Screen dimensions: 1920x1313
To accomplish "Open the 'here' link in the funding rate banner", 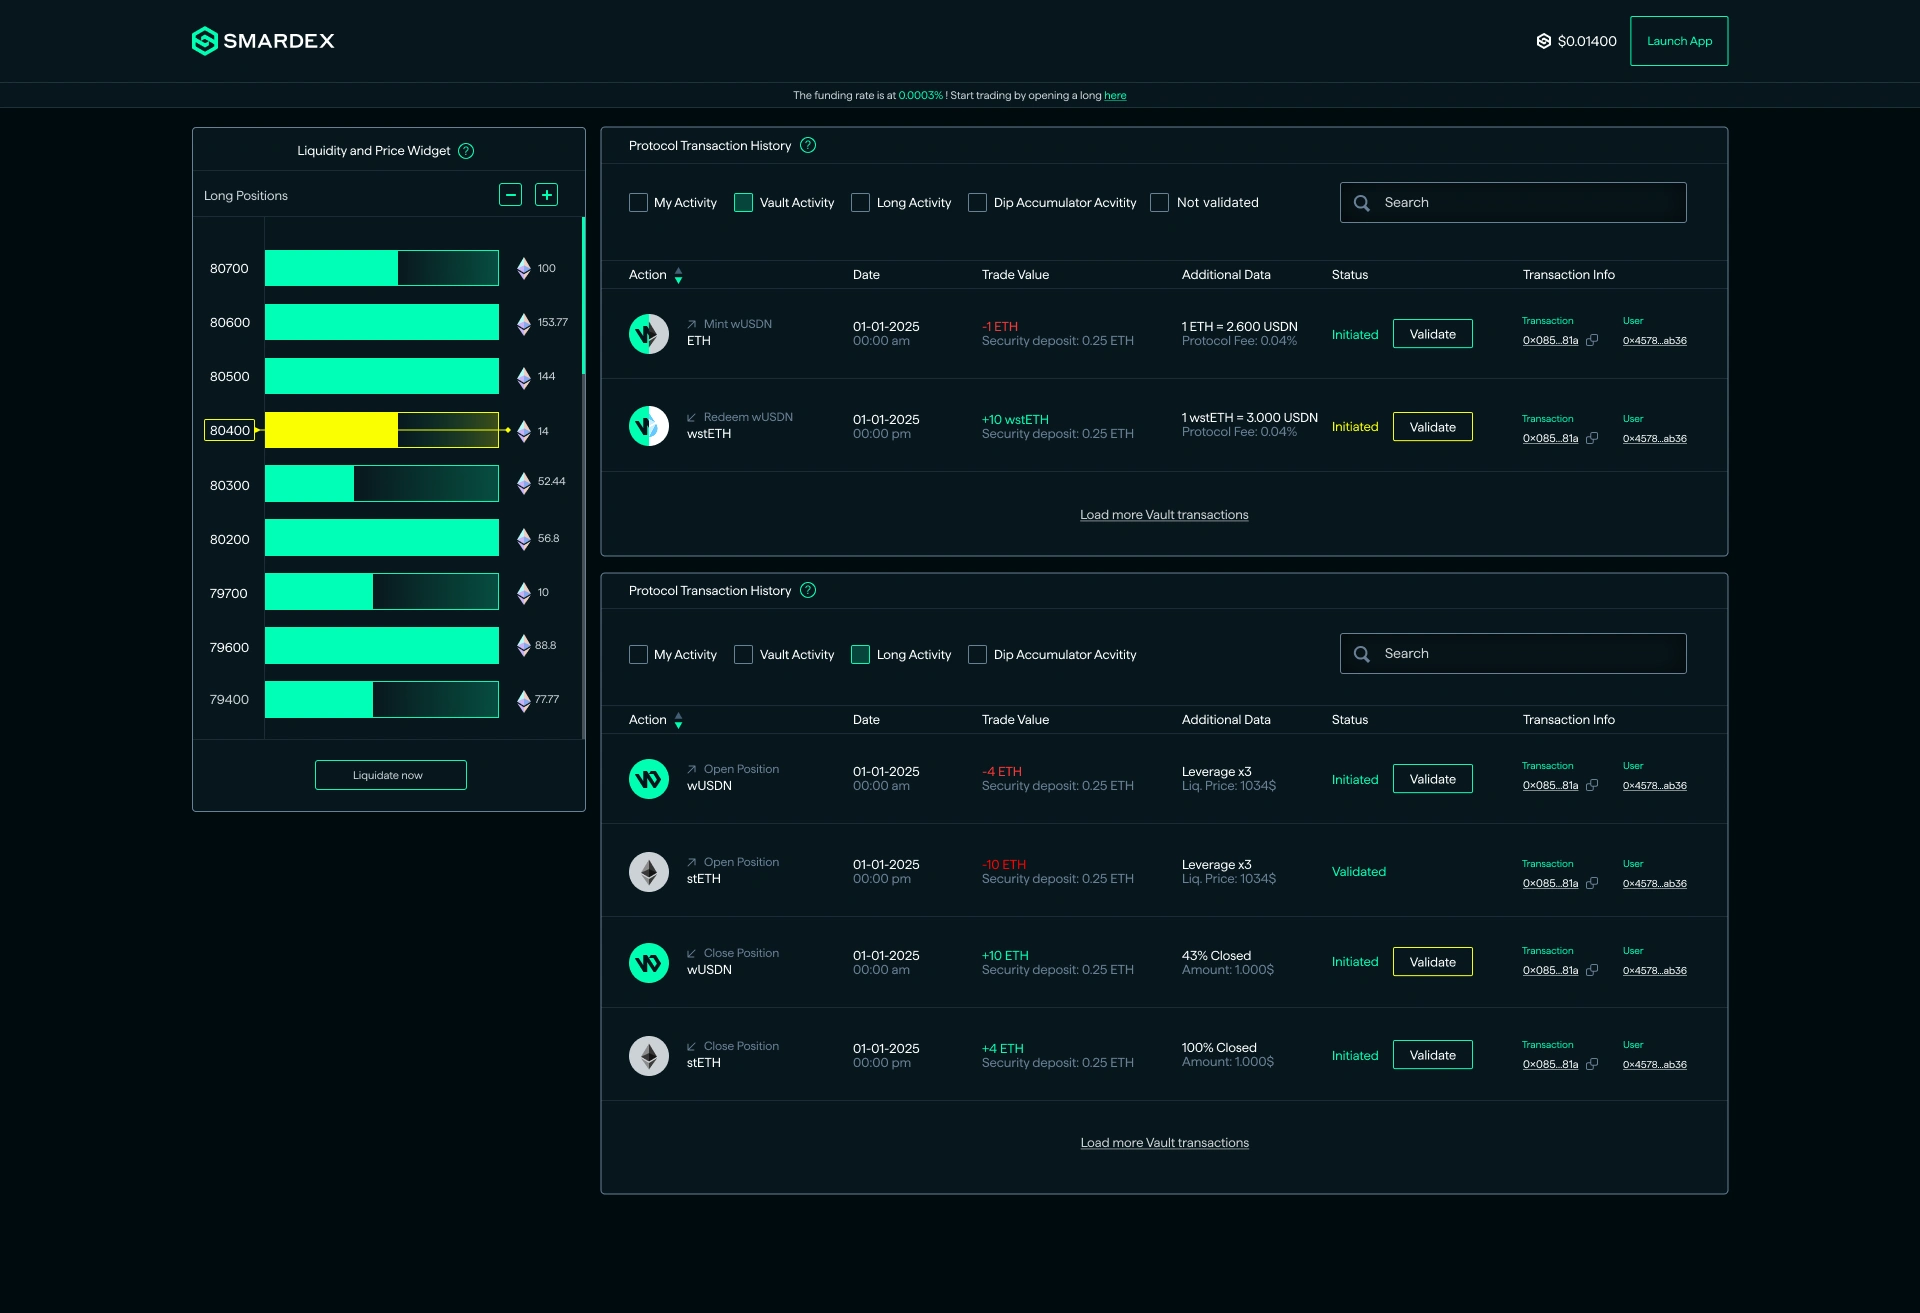I will tap(1115, 95).
